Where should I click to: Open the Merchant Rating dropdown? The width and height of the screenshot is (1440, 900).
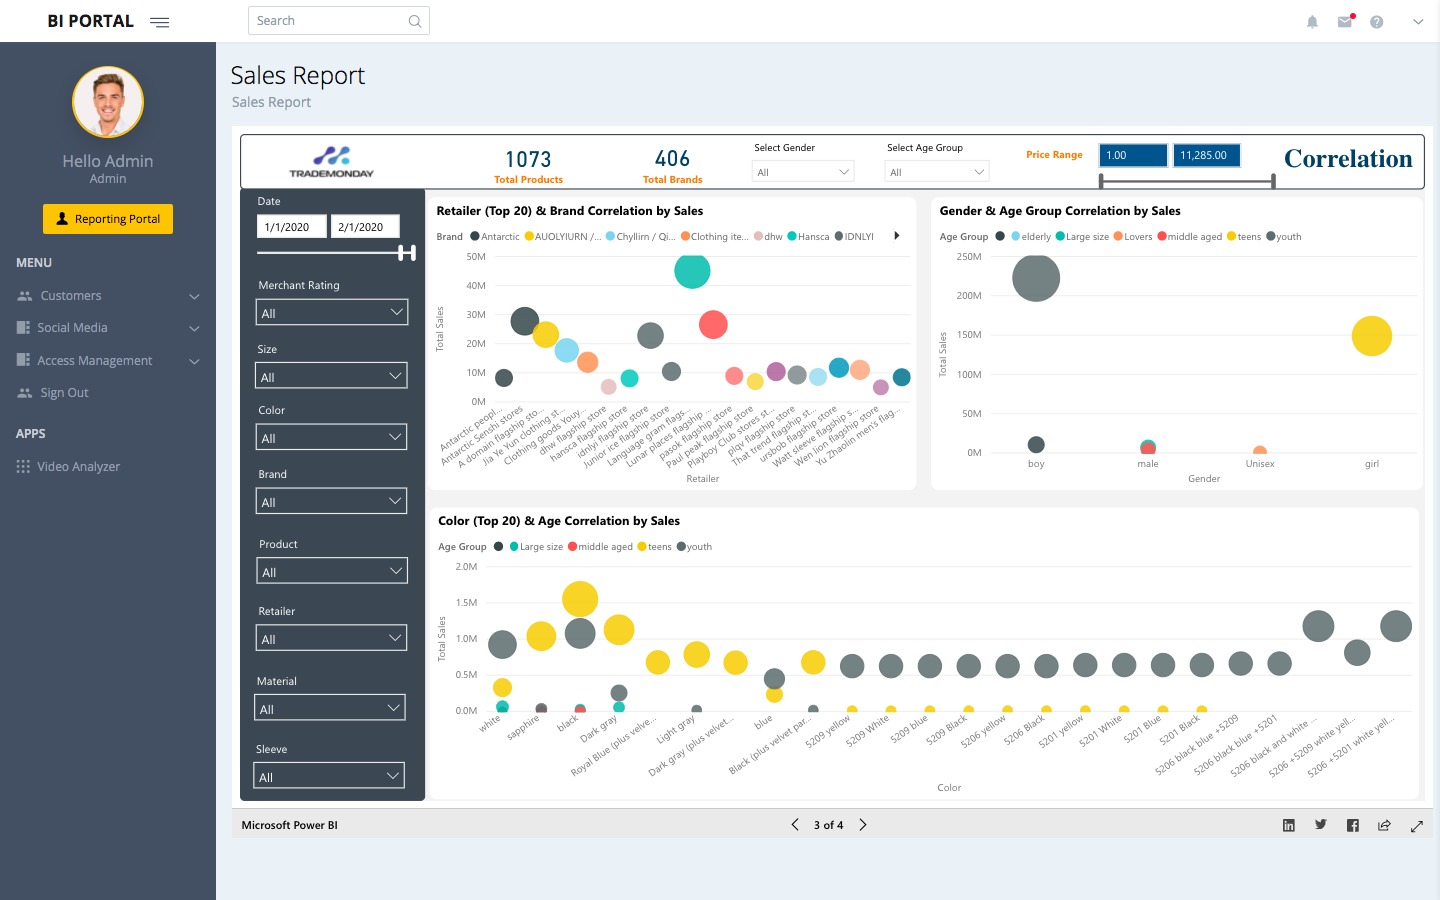click(x=331, y=313)
